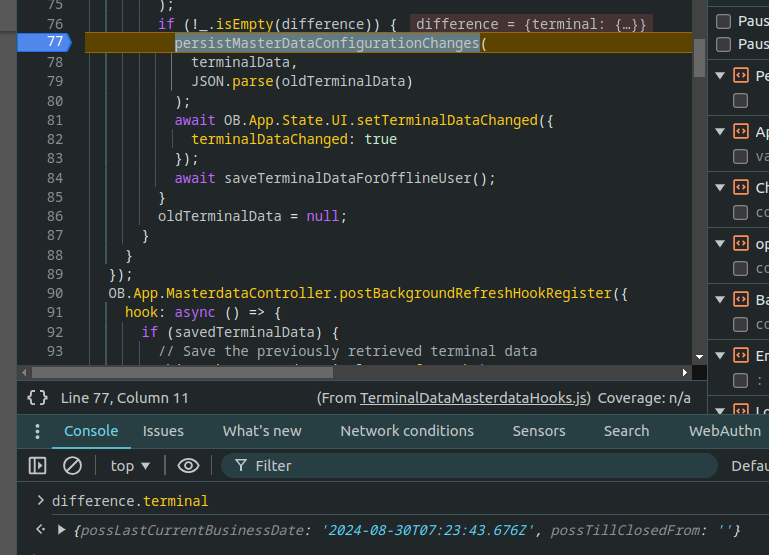
Task: Tick the breakpoint checkbox under 'Ba' group
Action: pos(740,324)
